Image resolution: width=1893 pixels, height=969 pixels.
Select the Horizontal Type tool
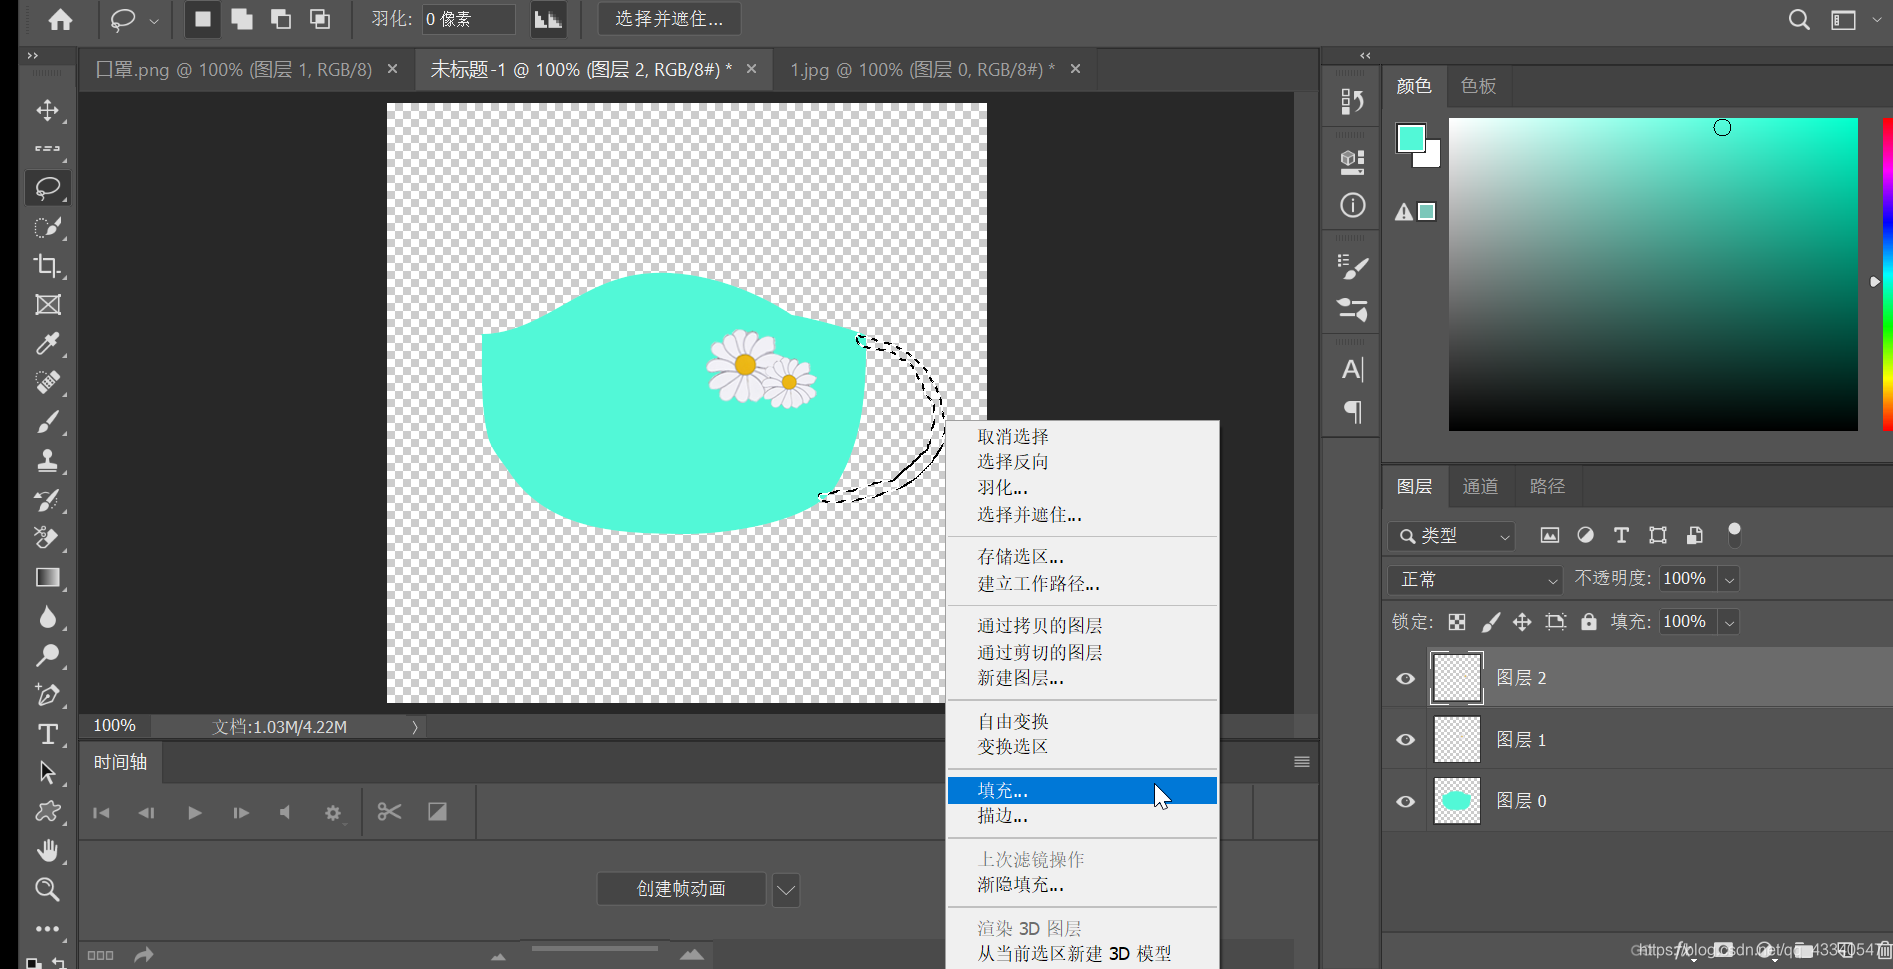pos(47,734)
